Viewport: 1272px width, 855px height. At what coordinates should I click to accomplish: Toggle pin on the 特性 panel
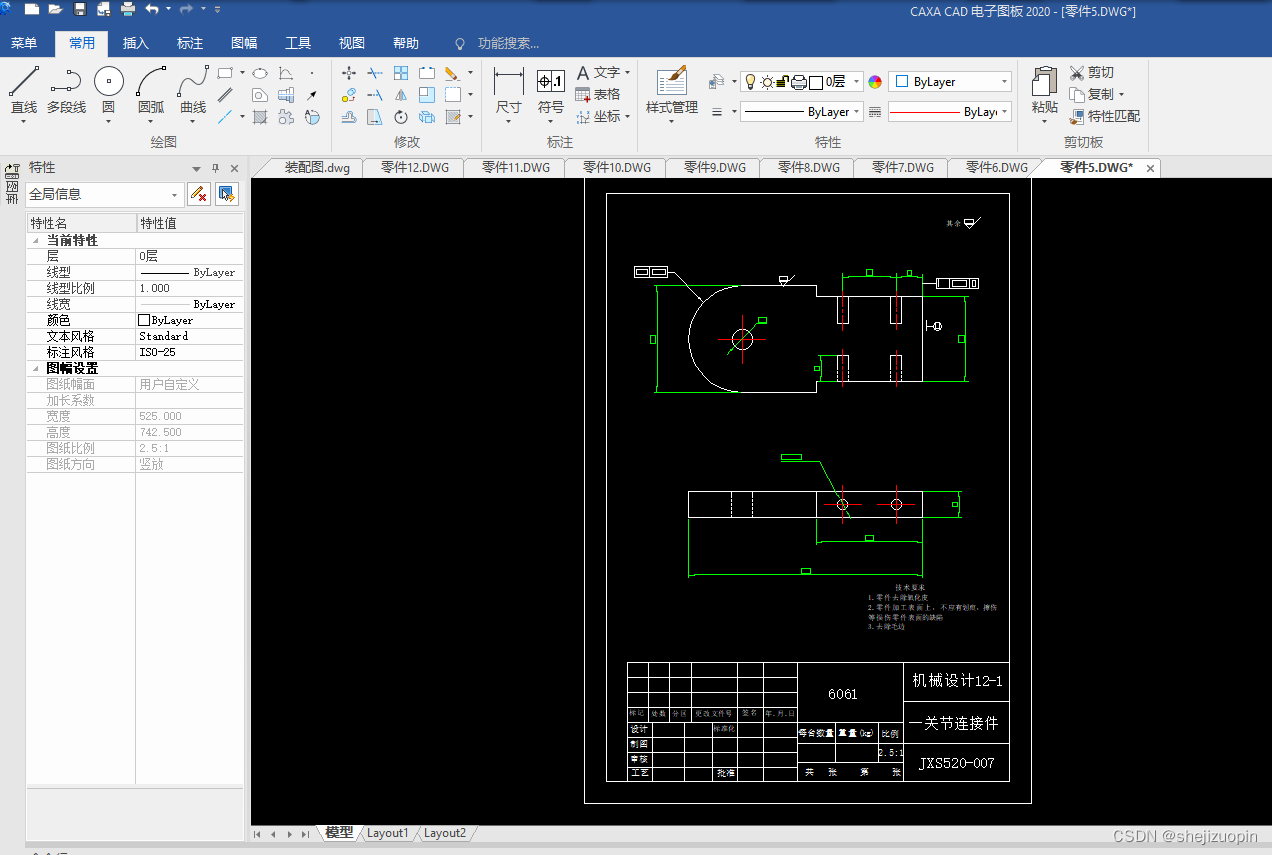pyautogui.click(x=215, y=168)
